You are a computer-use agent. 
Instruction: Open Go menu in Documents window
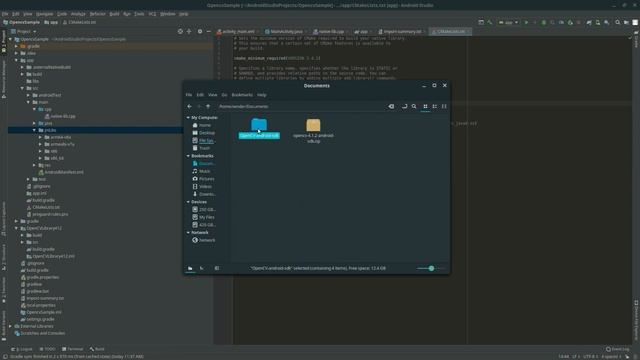pyautogui.click(x=224, y=95)
